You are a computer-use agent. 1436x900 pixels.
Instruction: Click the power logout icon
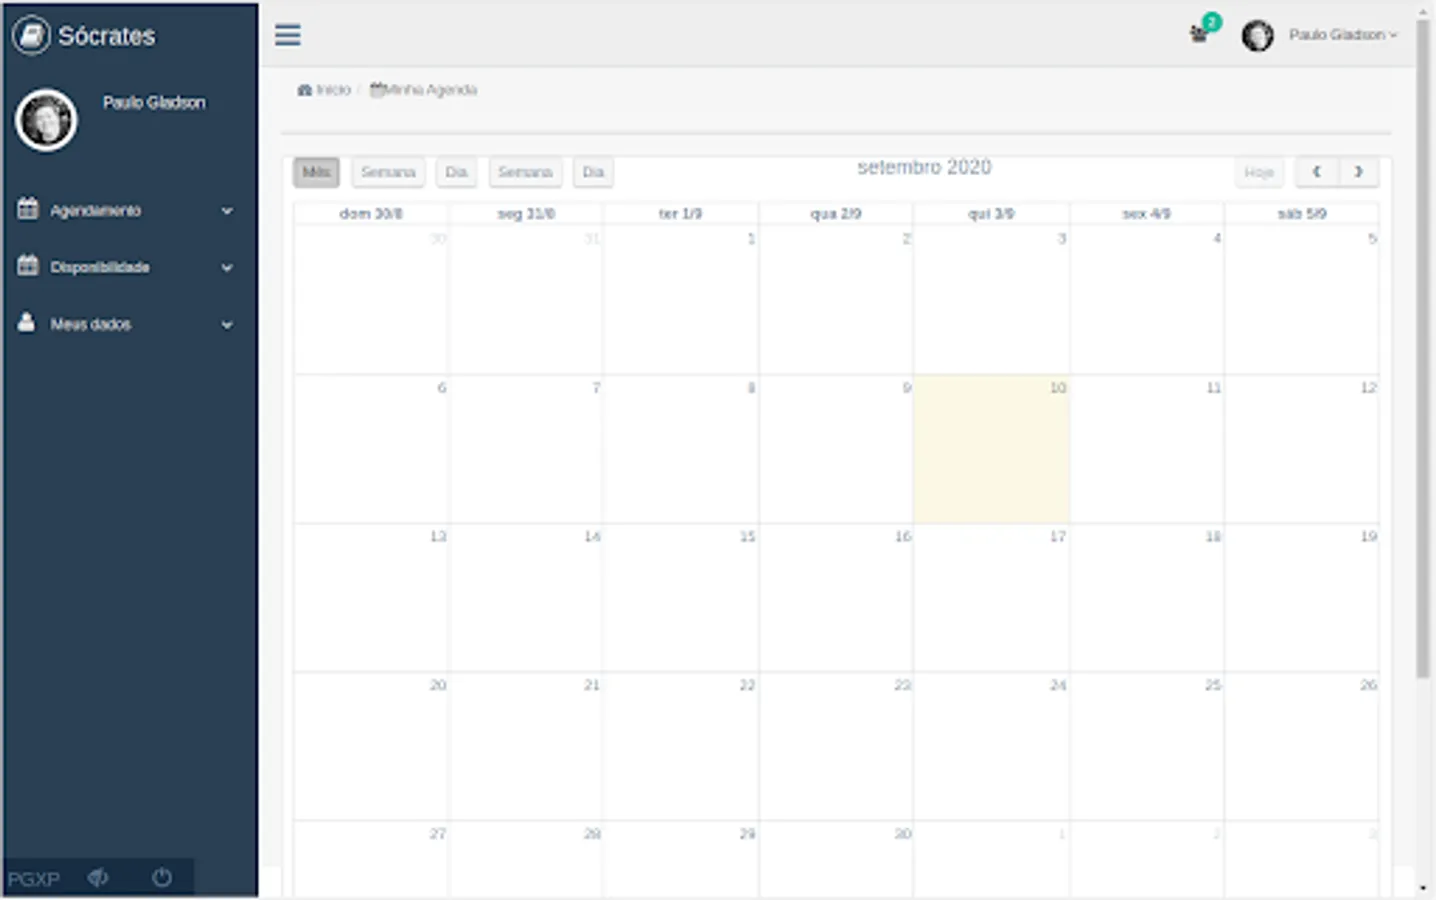tap(162, 878)
